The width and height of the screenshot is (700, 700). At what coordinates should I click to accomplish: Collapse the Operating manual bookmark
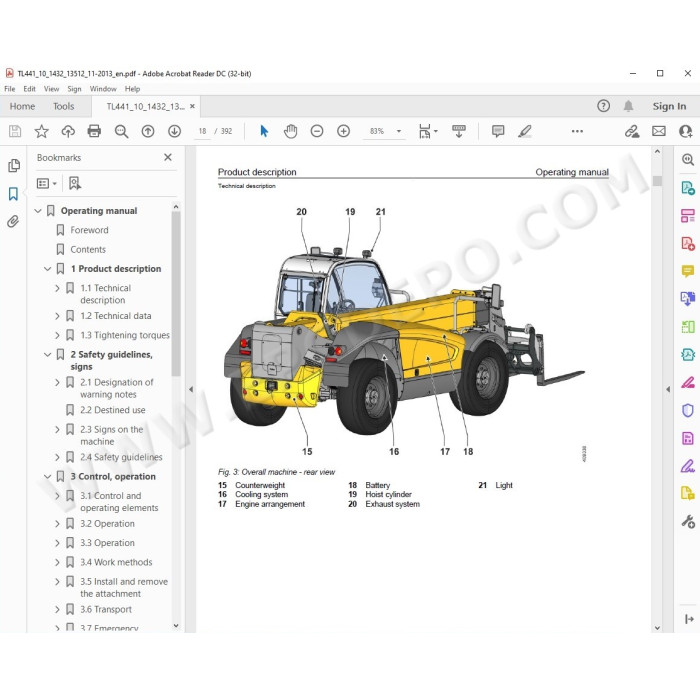(38, 211)
